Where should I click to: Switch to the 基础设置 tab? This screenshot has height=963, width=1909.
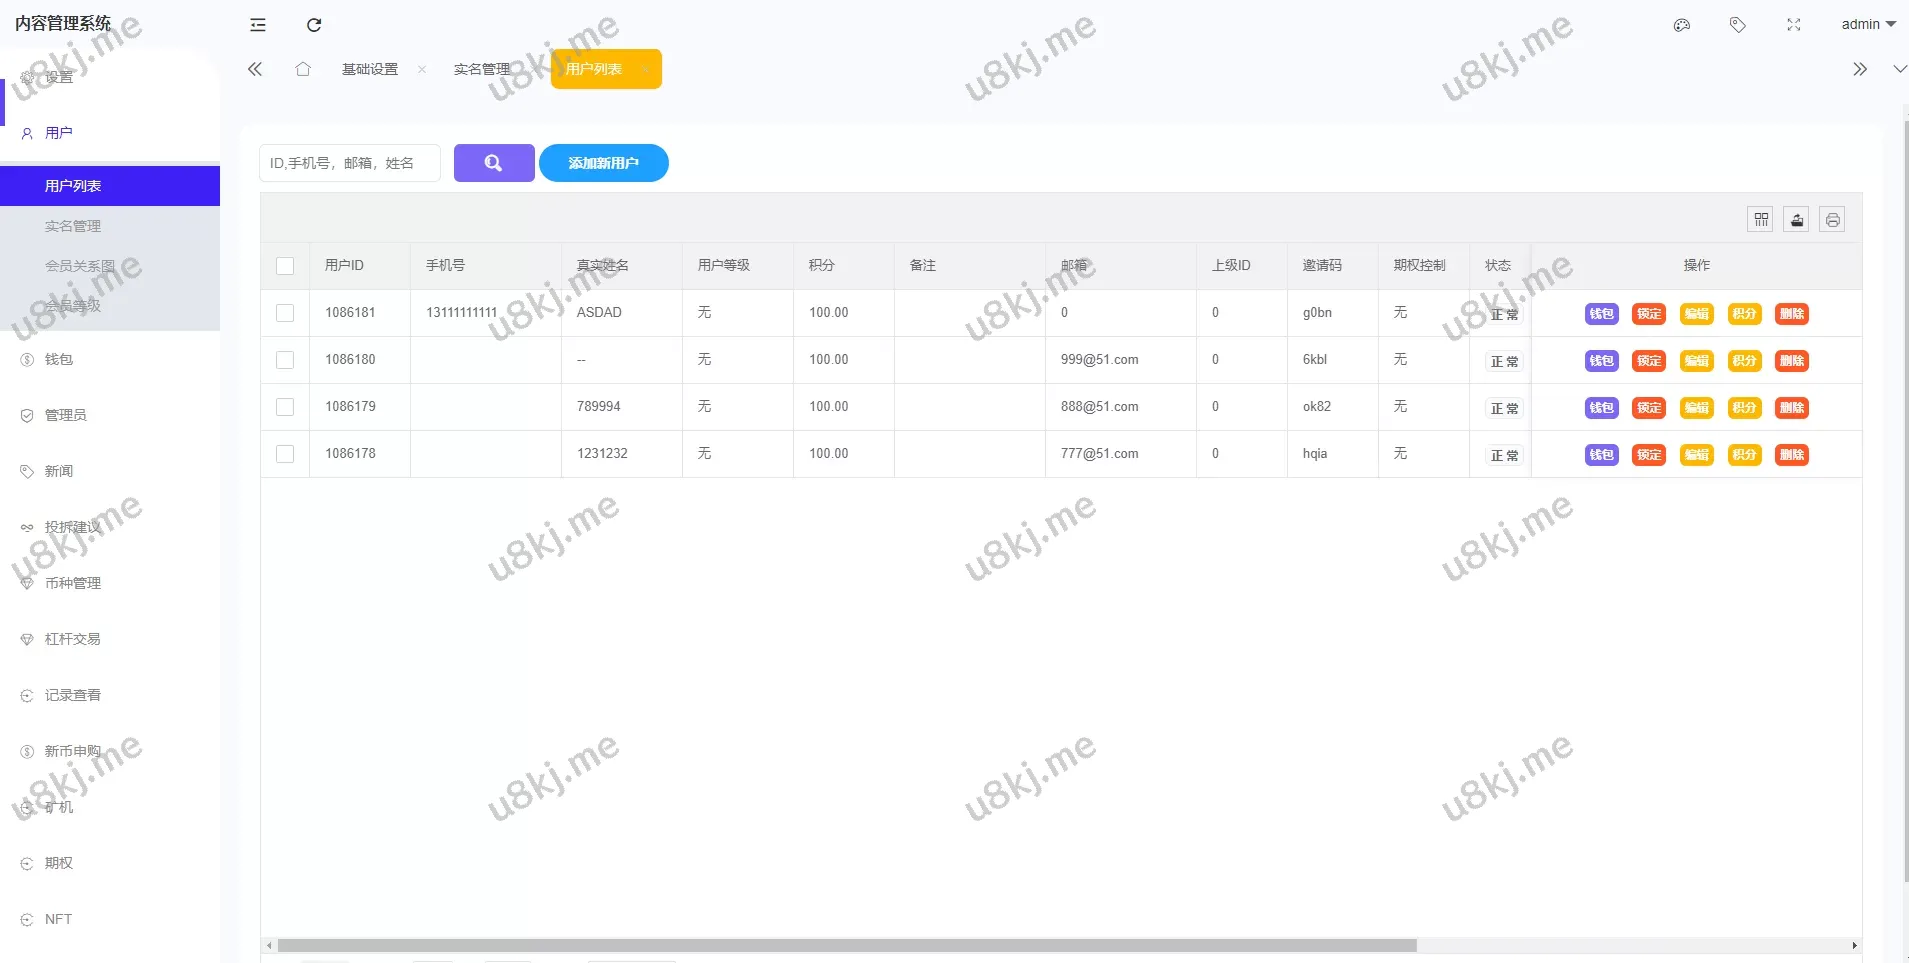point(370,69)
